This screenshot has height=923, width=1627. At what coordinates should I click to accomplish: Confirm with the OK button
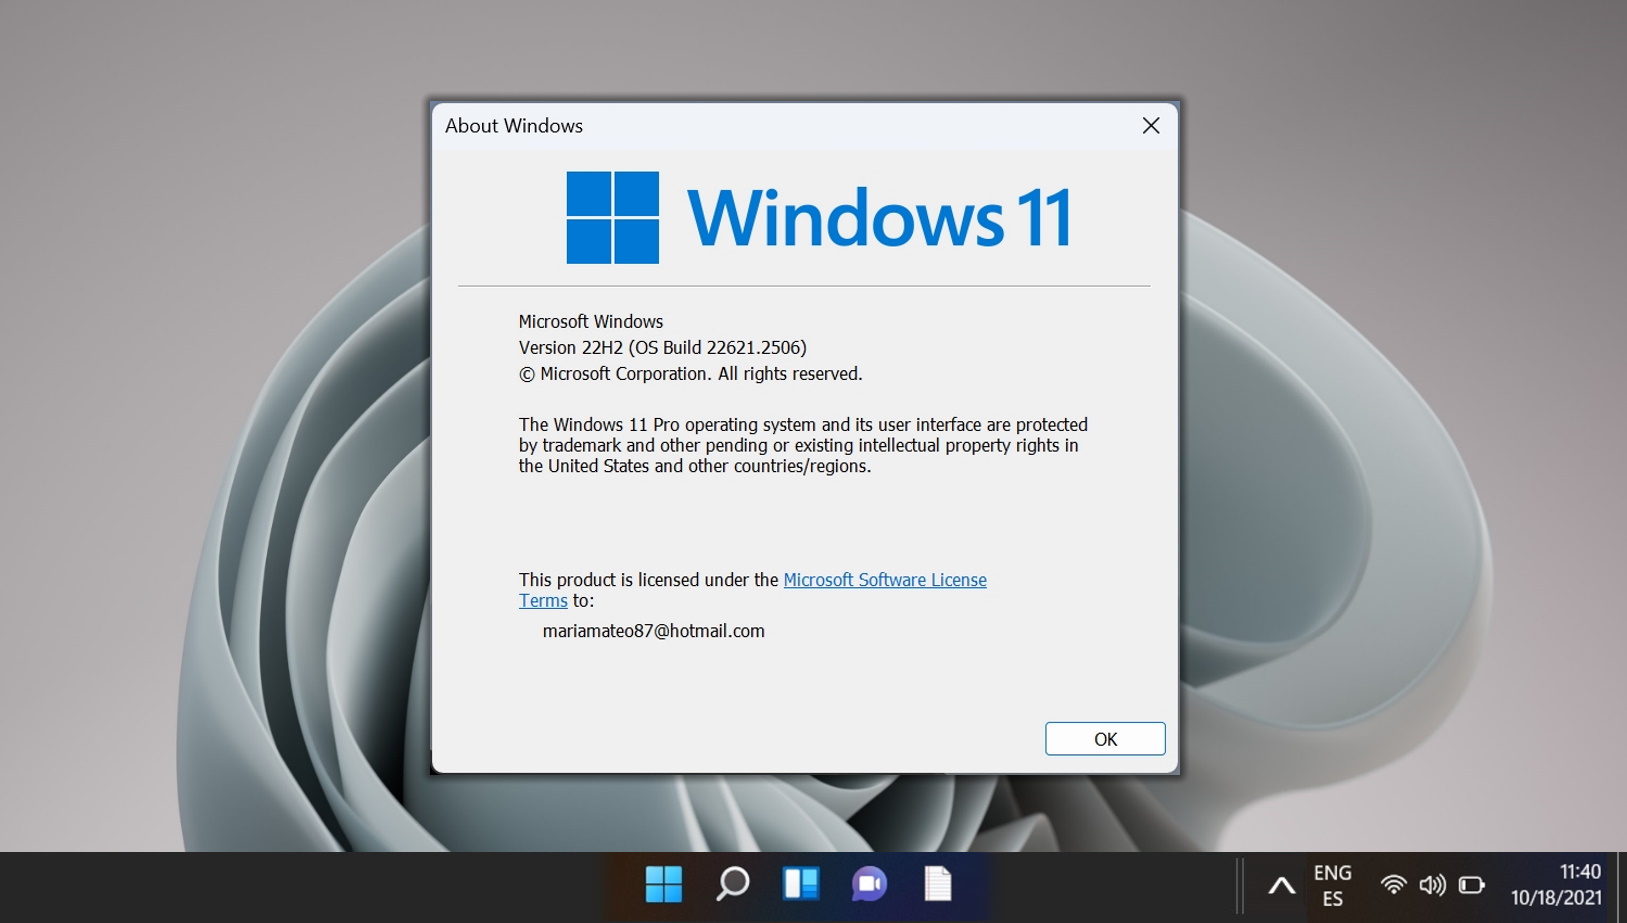tap(1104, 739)
